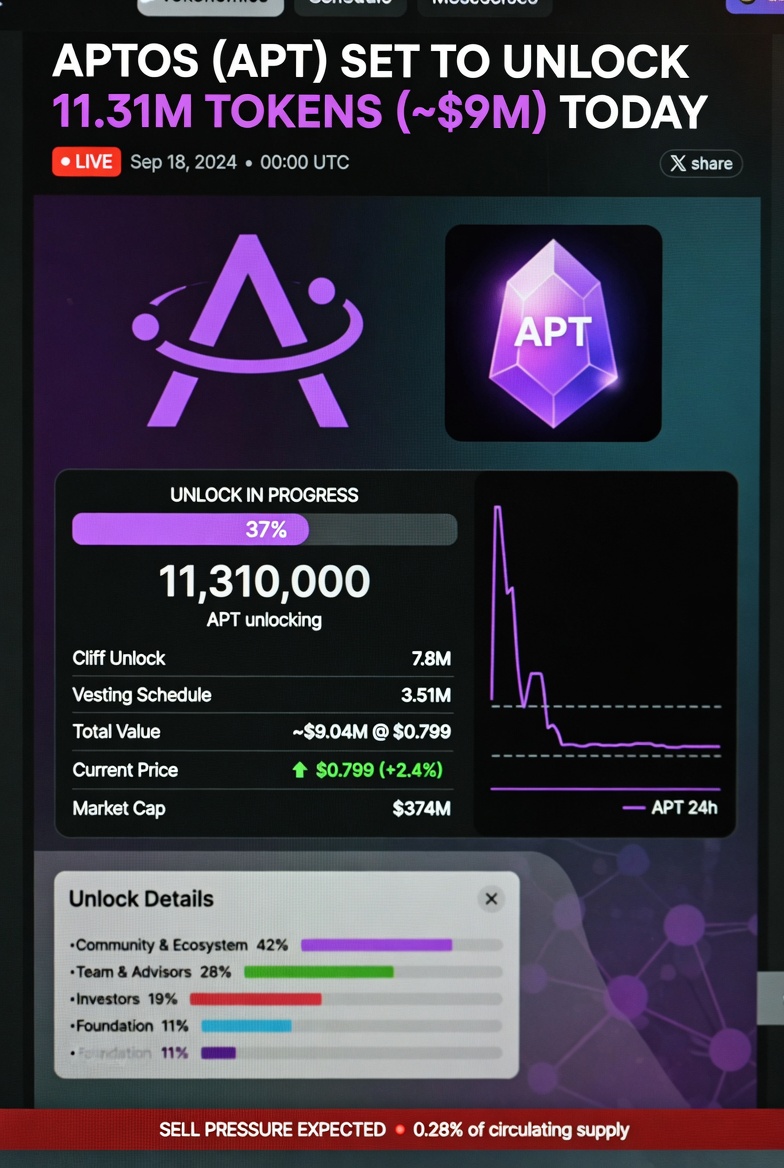Select the Community & Ecosystem 42% bar

pos(376,945)
